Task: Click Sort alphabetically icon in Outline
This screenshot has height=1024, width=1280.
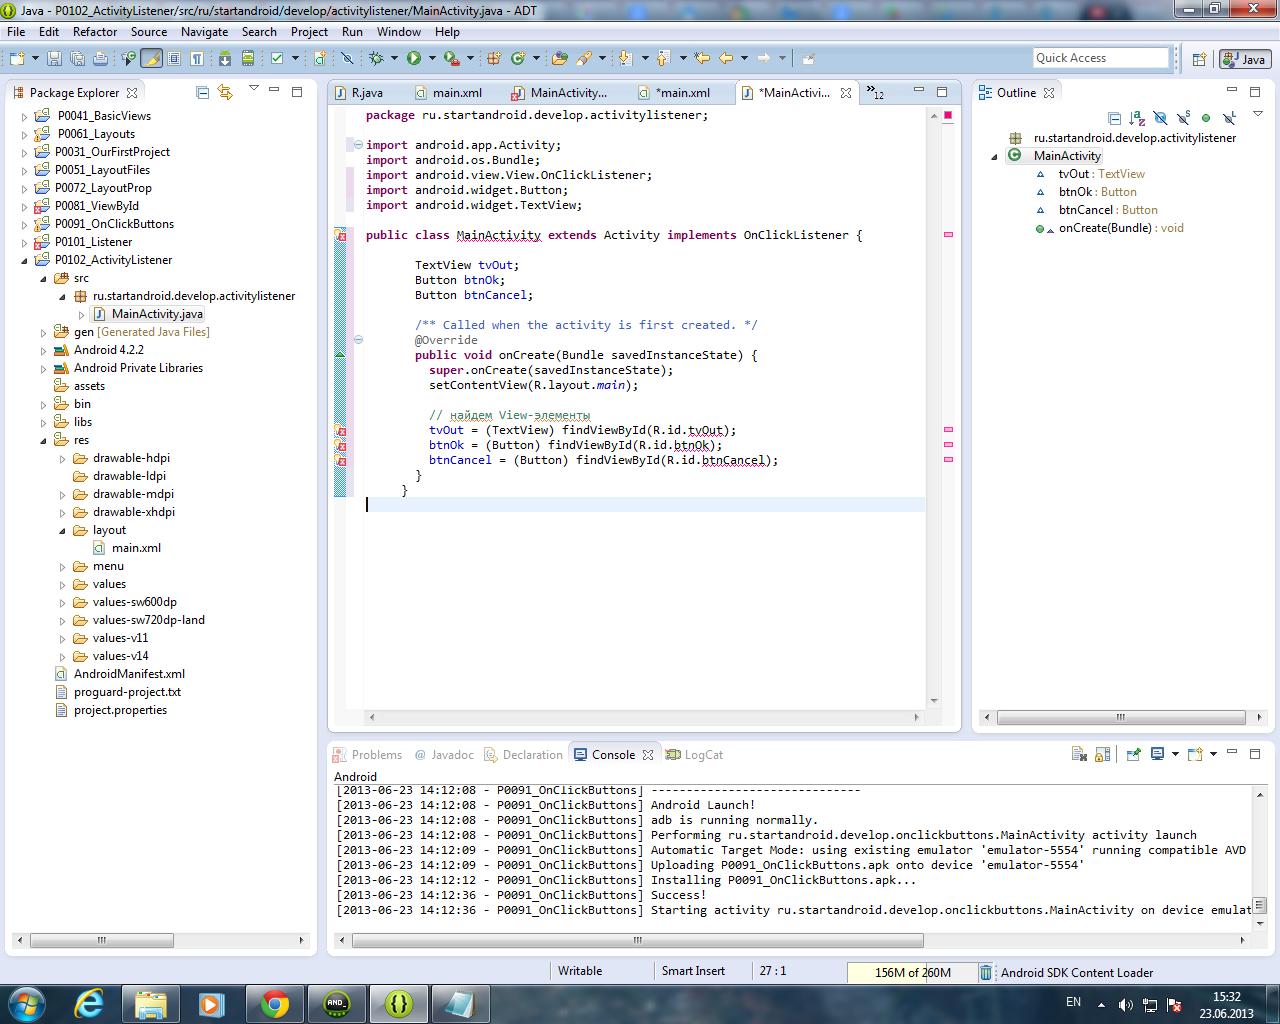Action: tap(1137, 118)
